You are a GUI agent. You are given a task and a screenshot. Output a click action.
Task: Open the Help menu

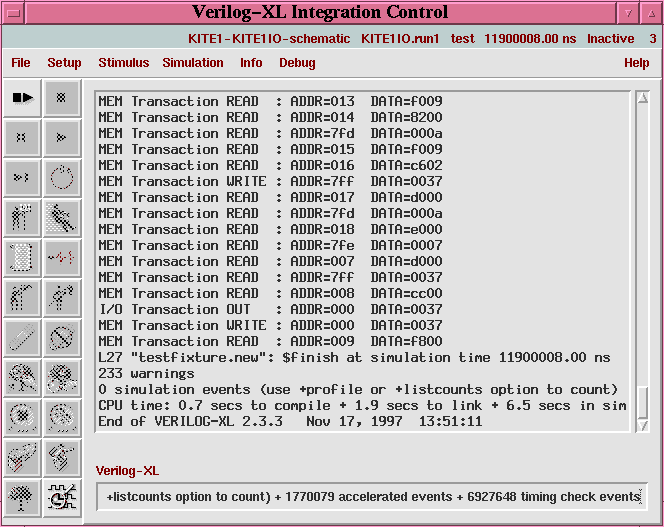click(x=636, y=63)
